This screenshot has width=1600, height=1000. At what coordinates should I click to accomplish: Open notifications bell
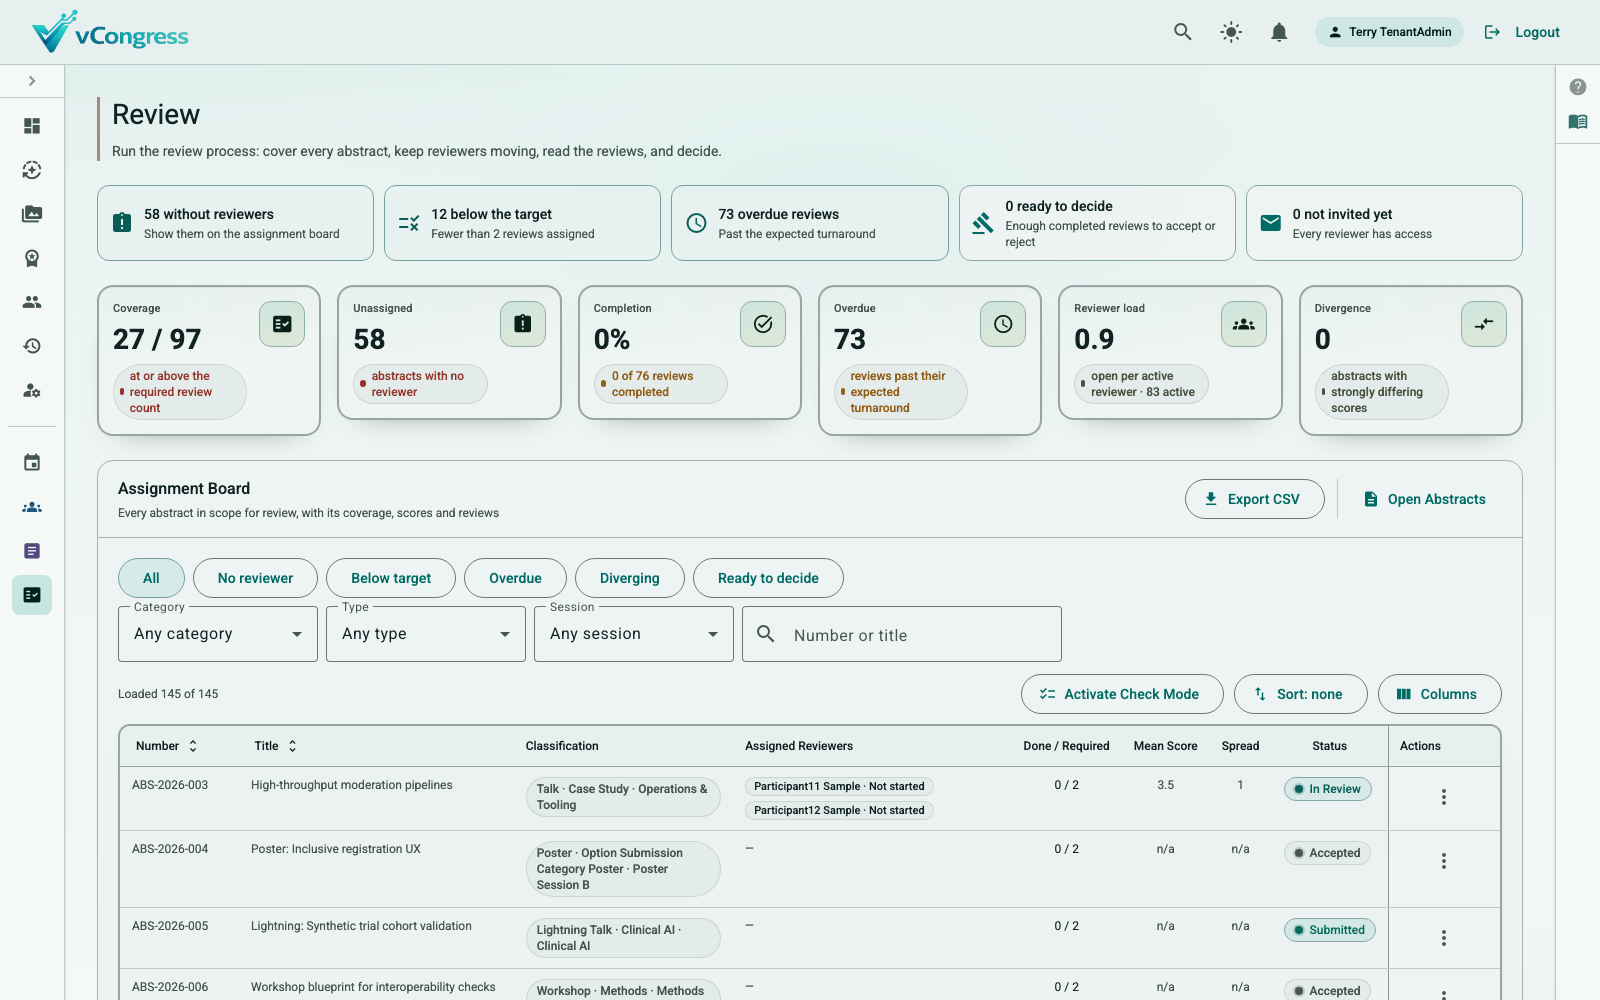(x=1279, y=32)
